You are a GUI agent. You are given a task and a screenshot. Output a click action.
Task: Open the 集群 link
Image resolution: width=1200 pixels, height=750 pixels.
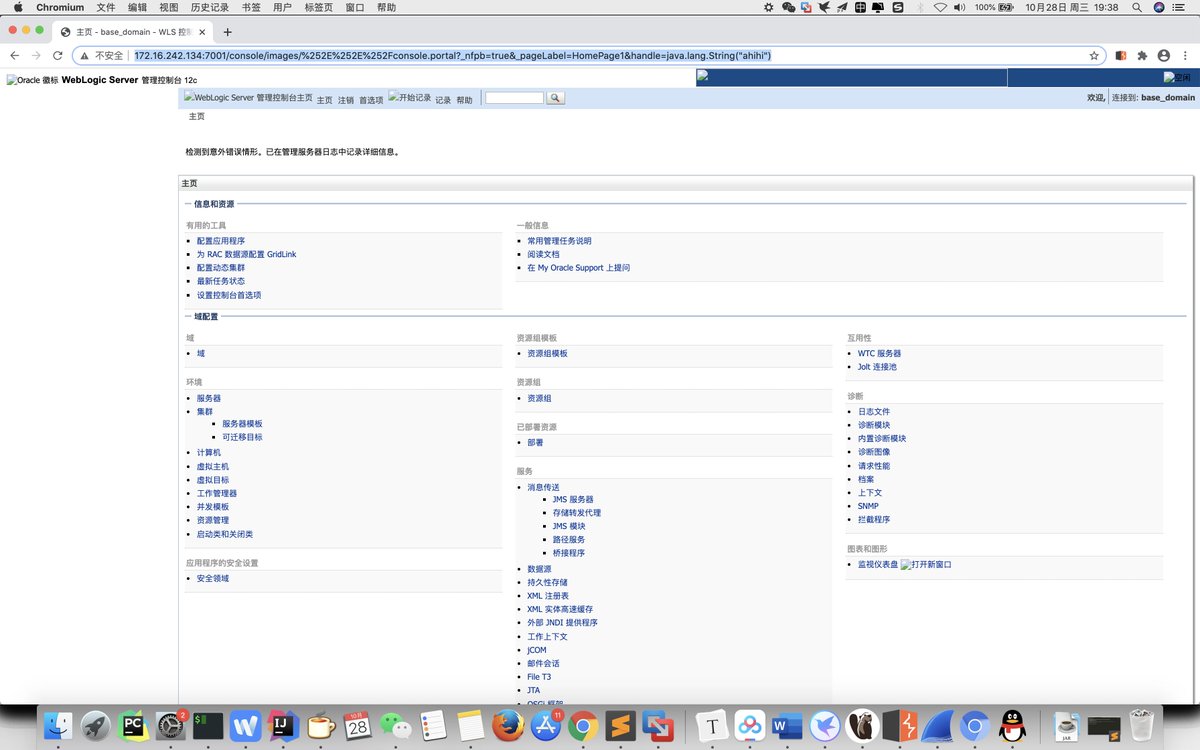(205, 411)
